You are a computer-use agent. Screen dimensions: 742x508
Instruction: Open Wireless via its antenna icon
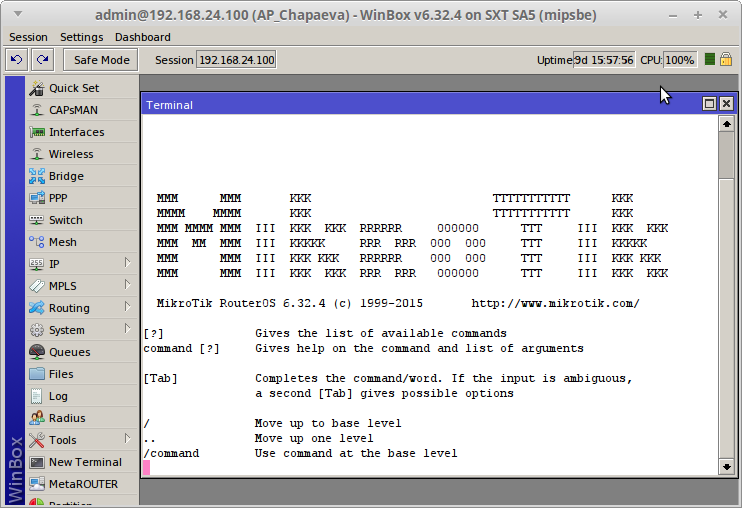(36, 154)
